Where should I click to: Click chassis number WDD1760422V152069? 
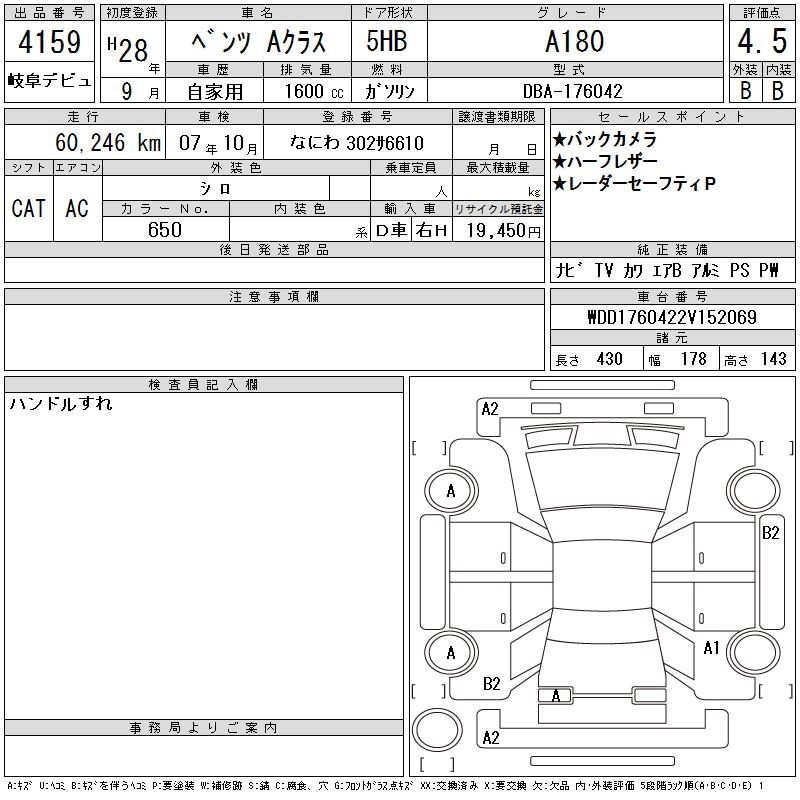coord(671,318)
